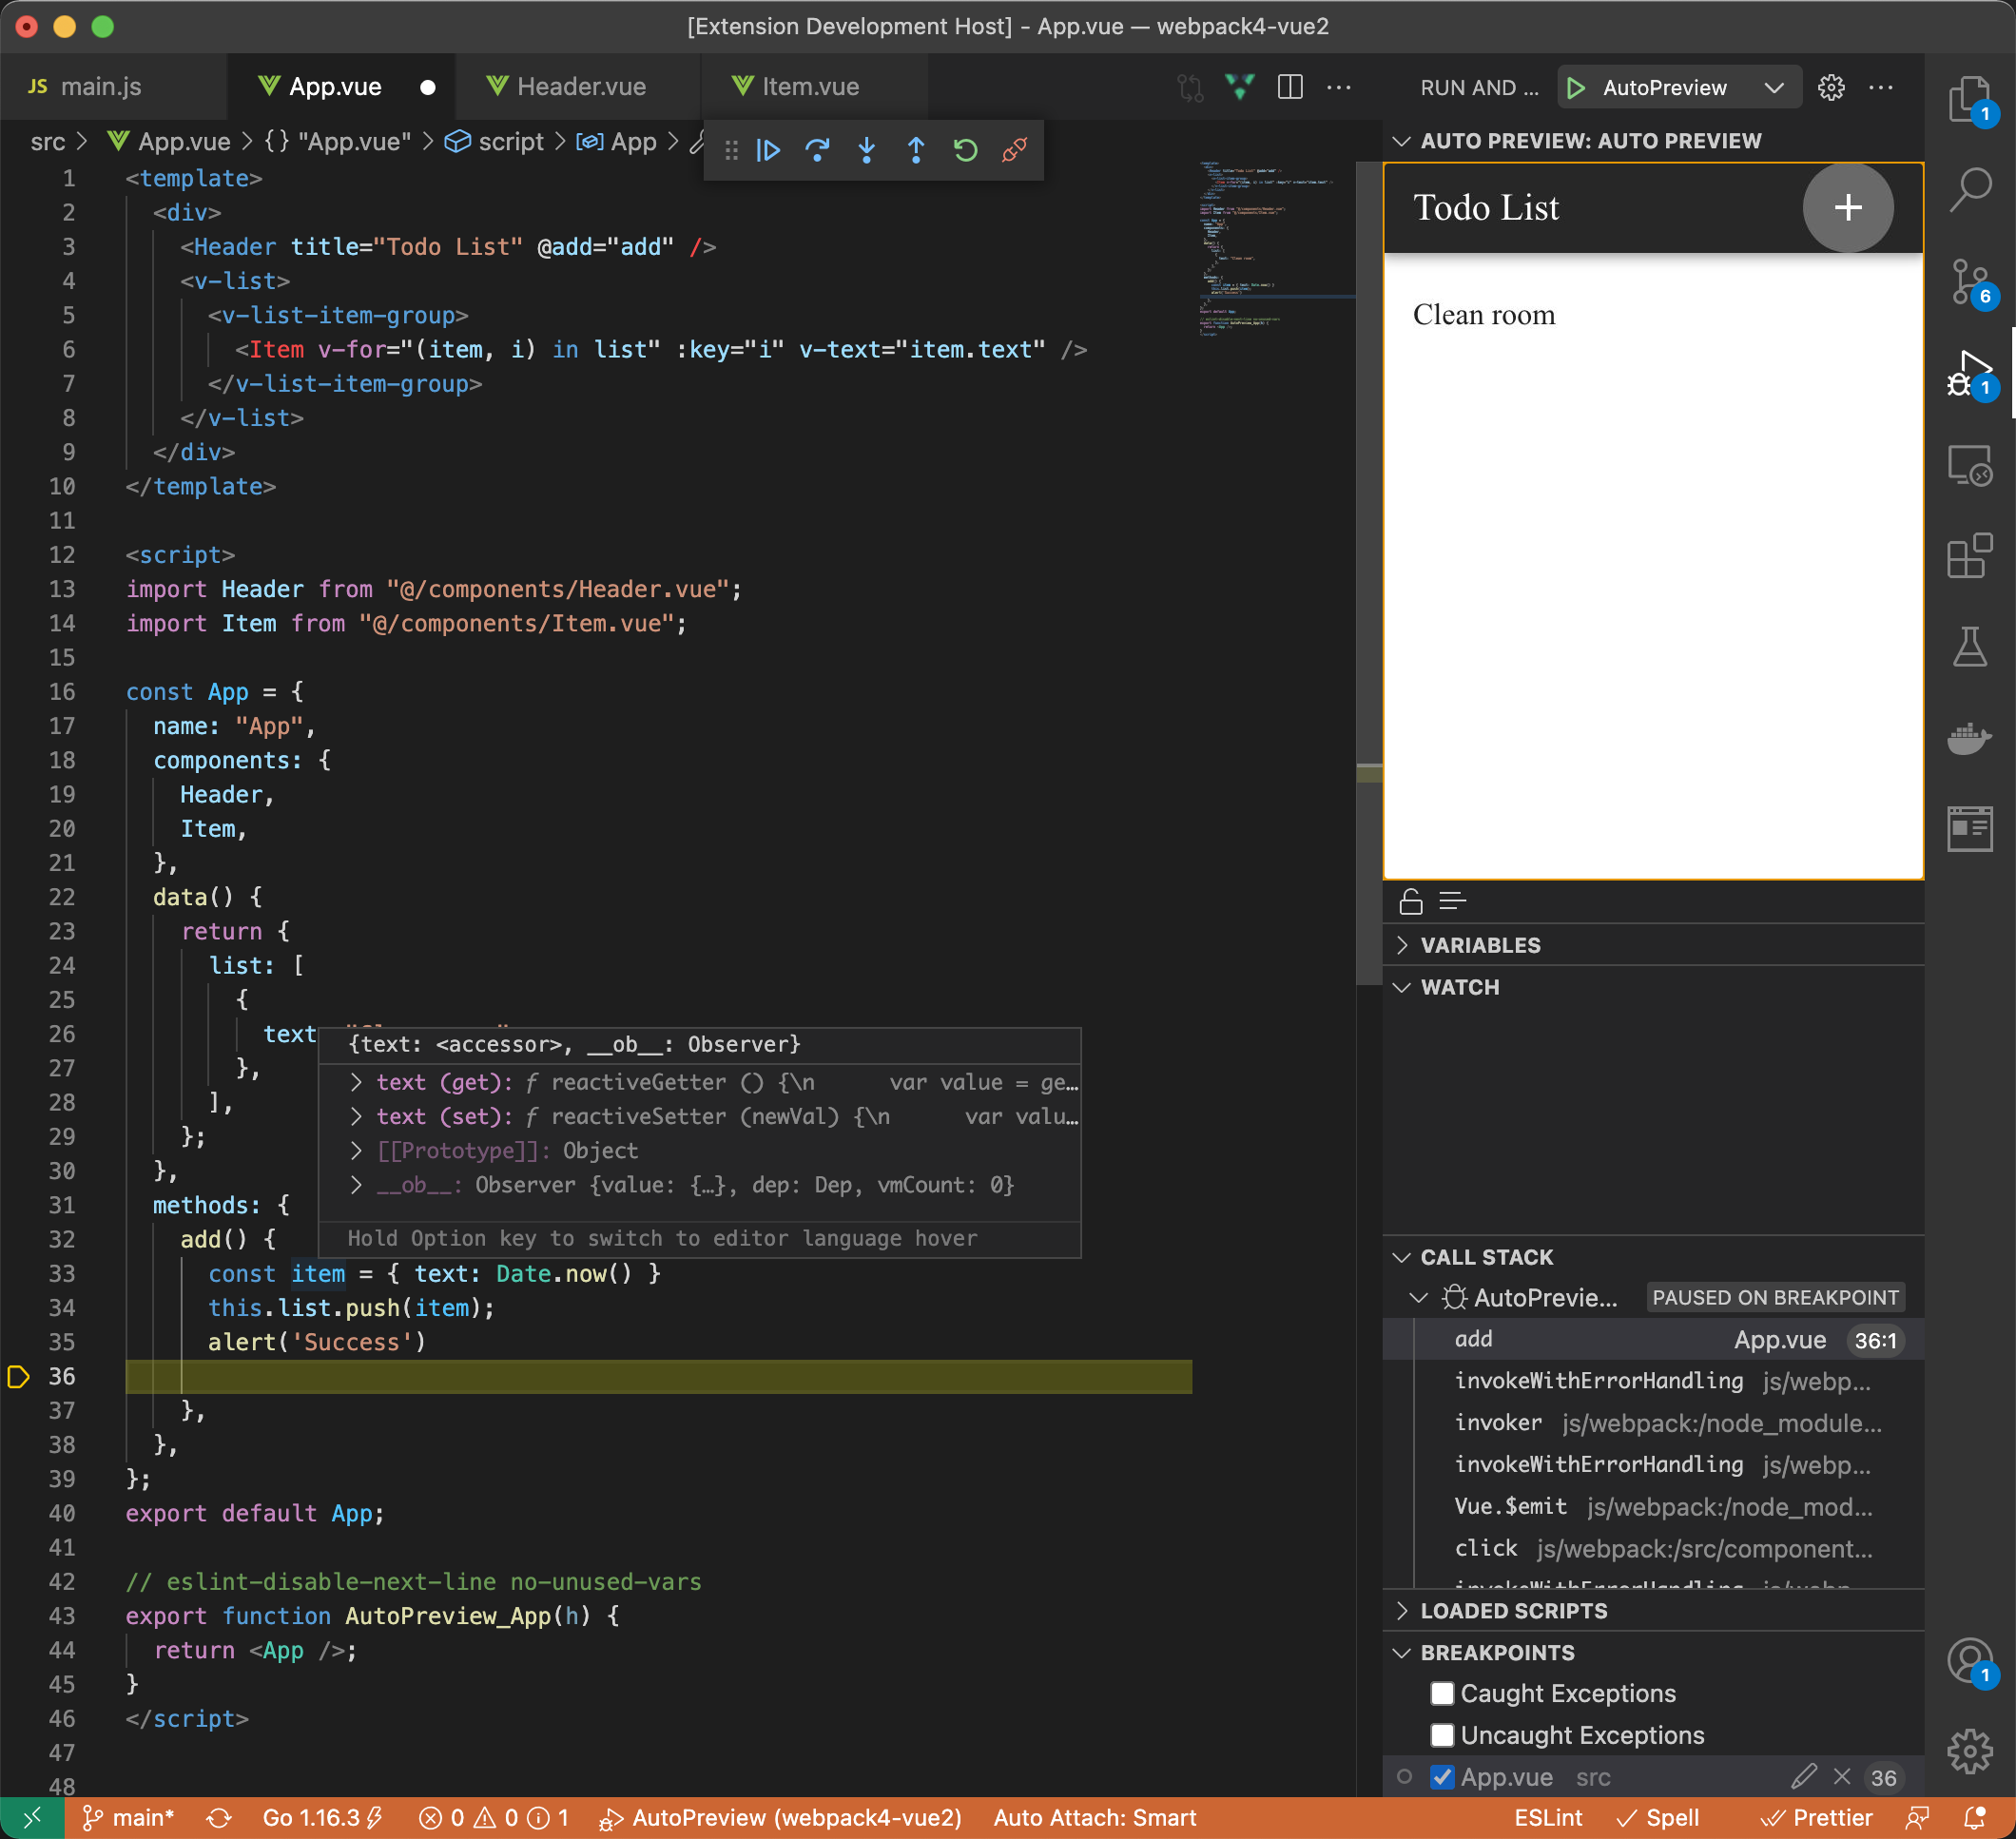Collapse the Watch section

(1401, 987)
